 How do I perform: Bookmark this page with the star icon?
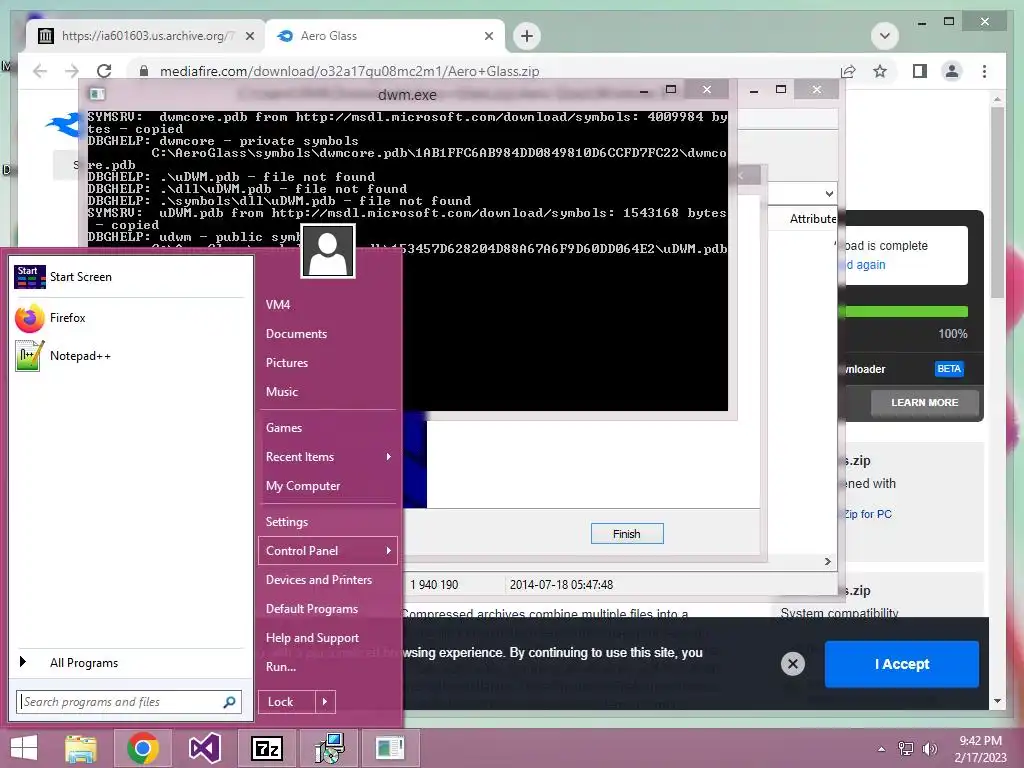click(x=880, y=71)
